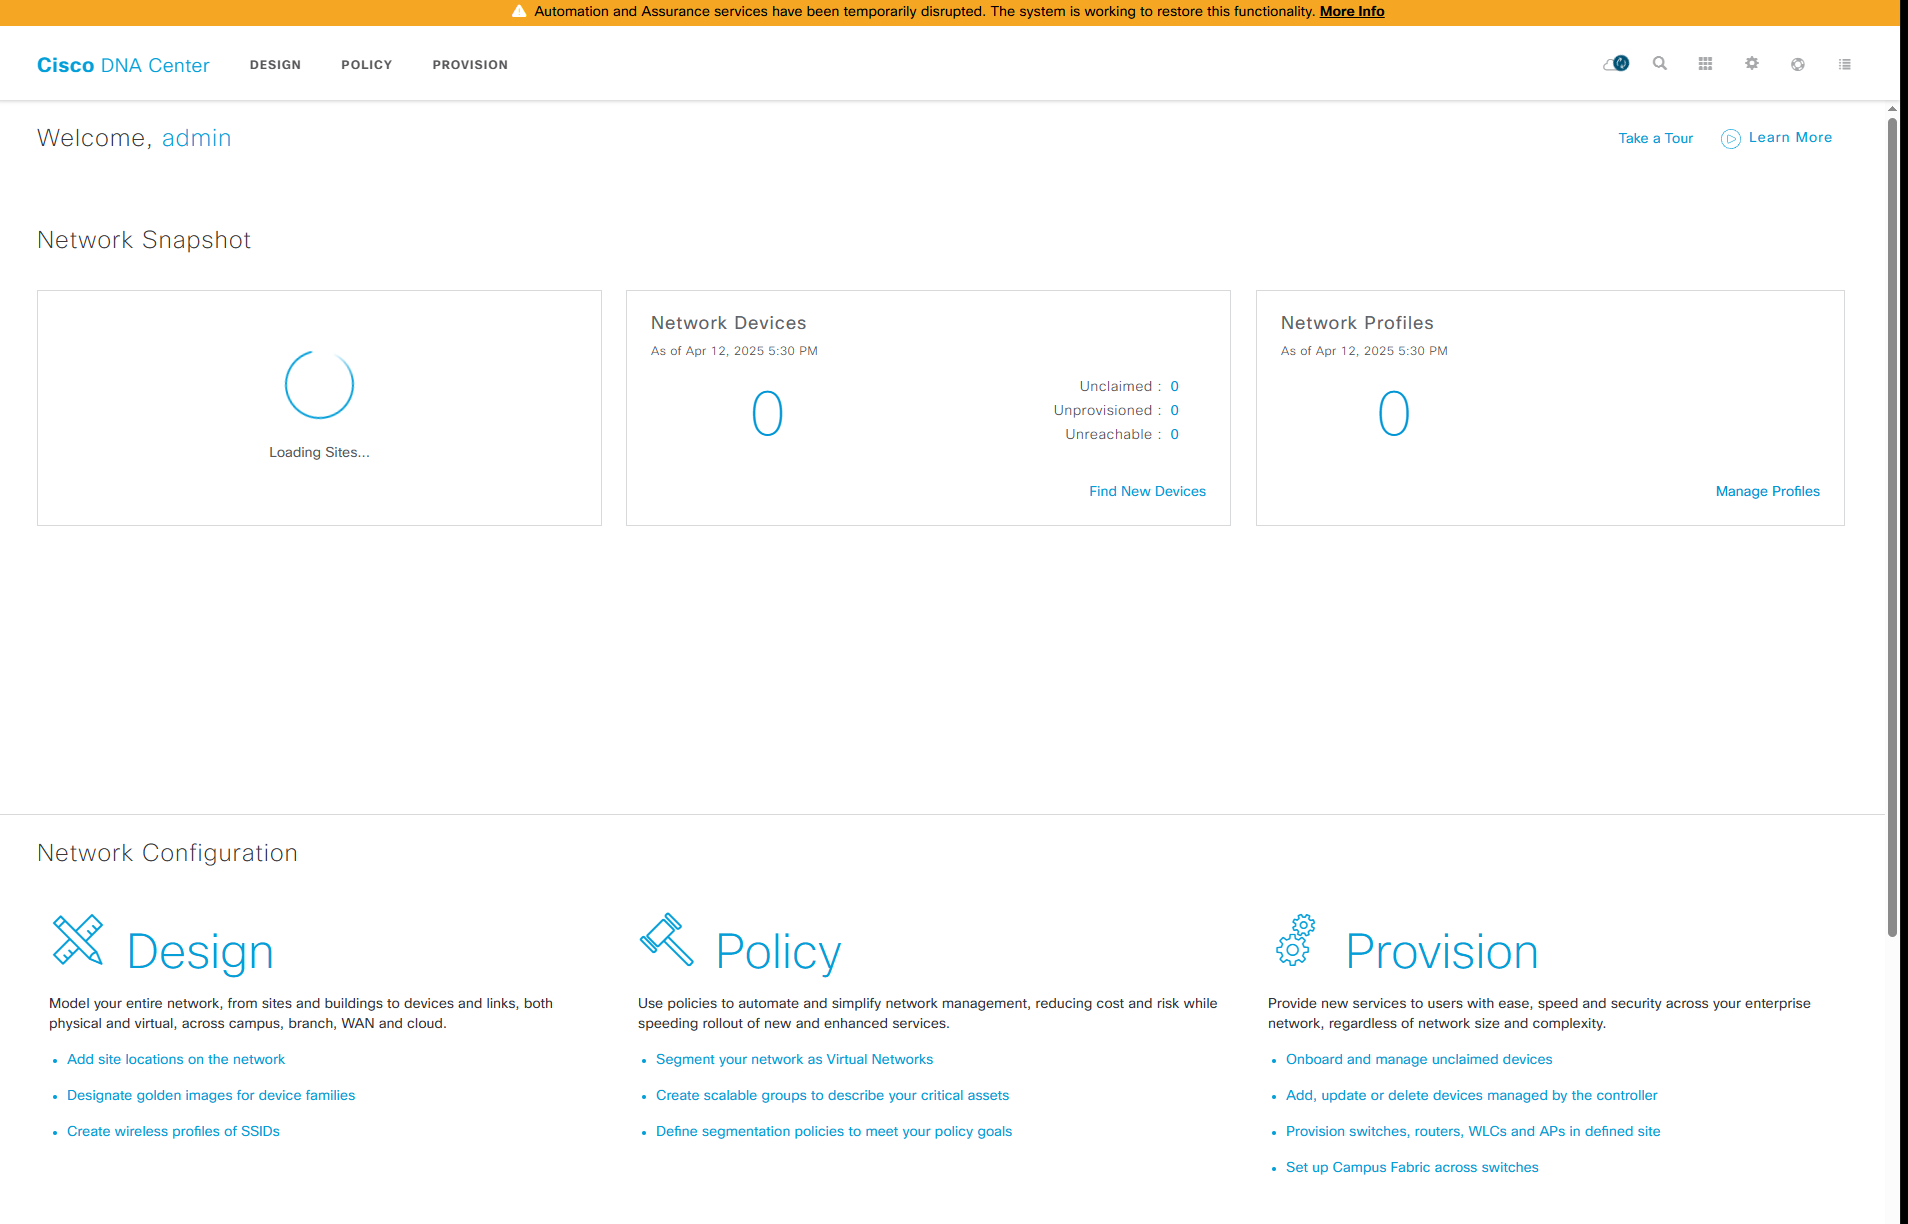Click Find New Devices
The height and width of the screenshot is (1224, 1908).
1147,491
